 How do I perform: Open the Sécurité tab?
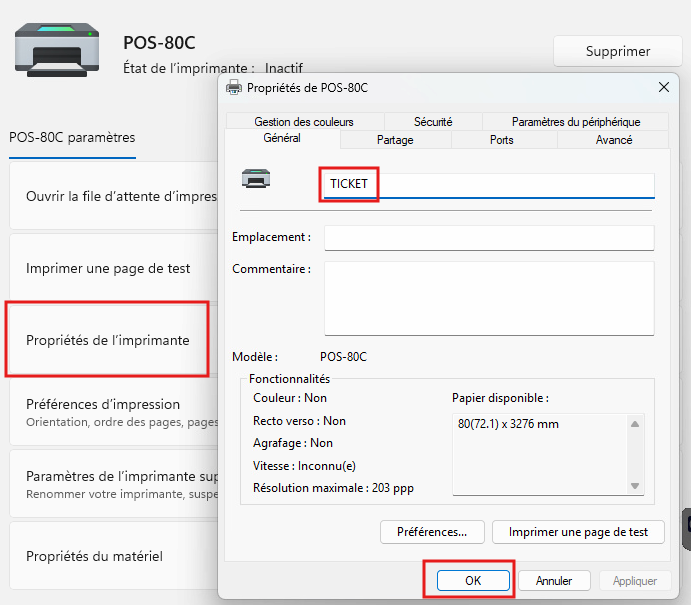pyautogui.click(x=432, y=122)
